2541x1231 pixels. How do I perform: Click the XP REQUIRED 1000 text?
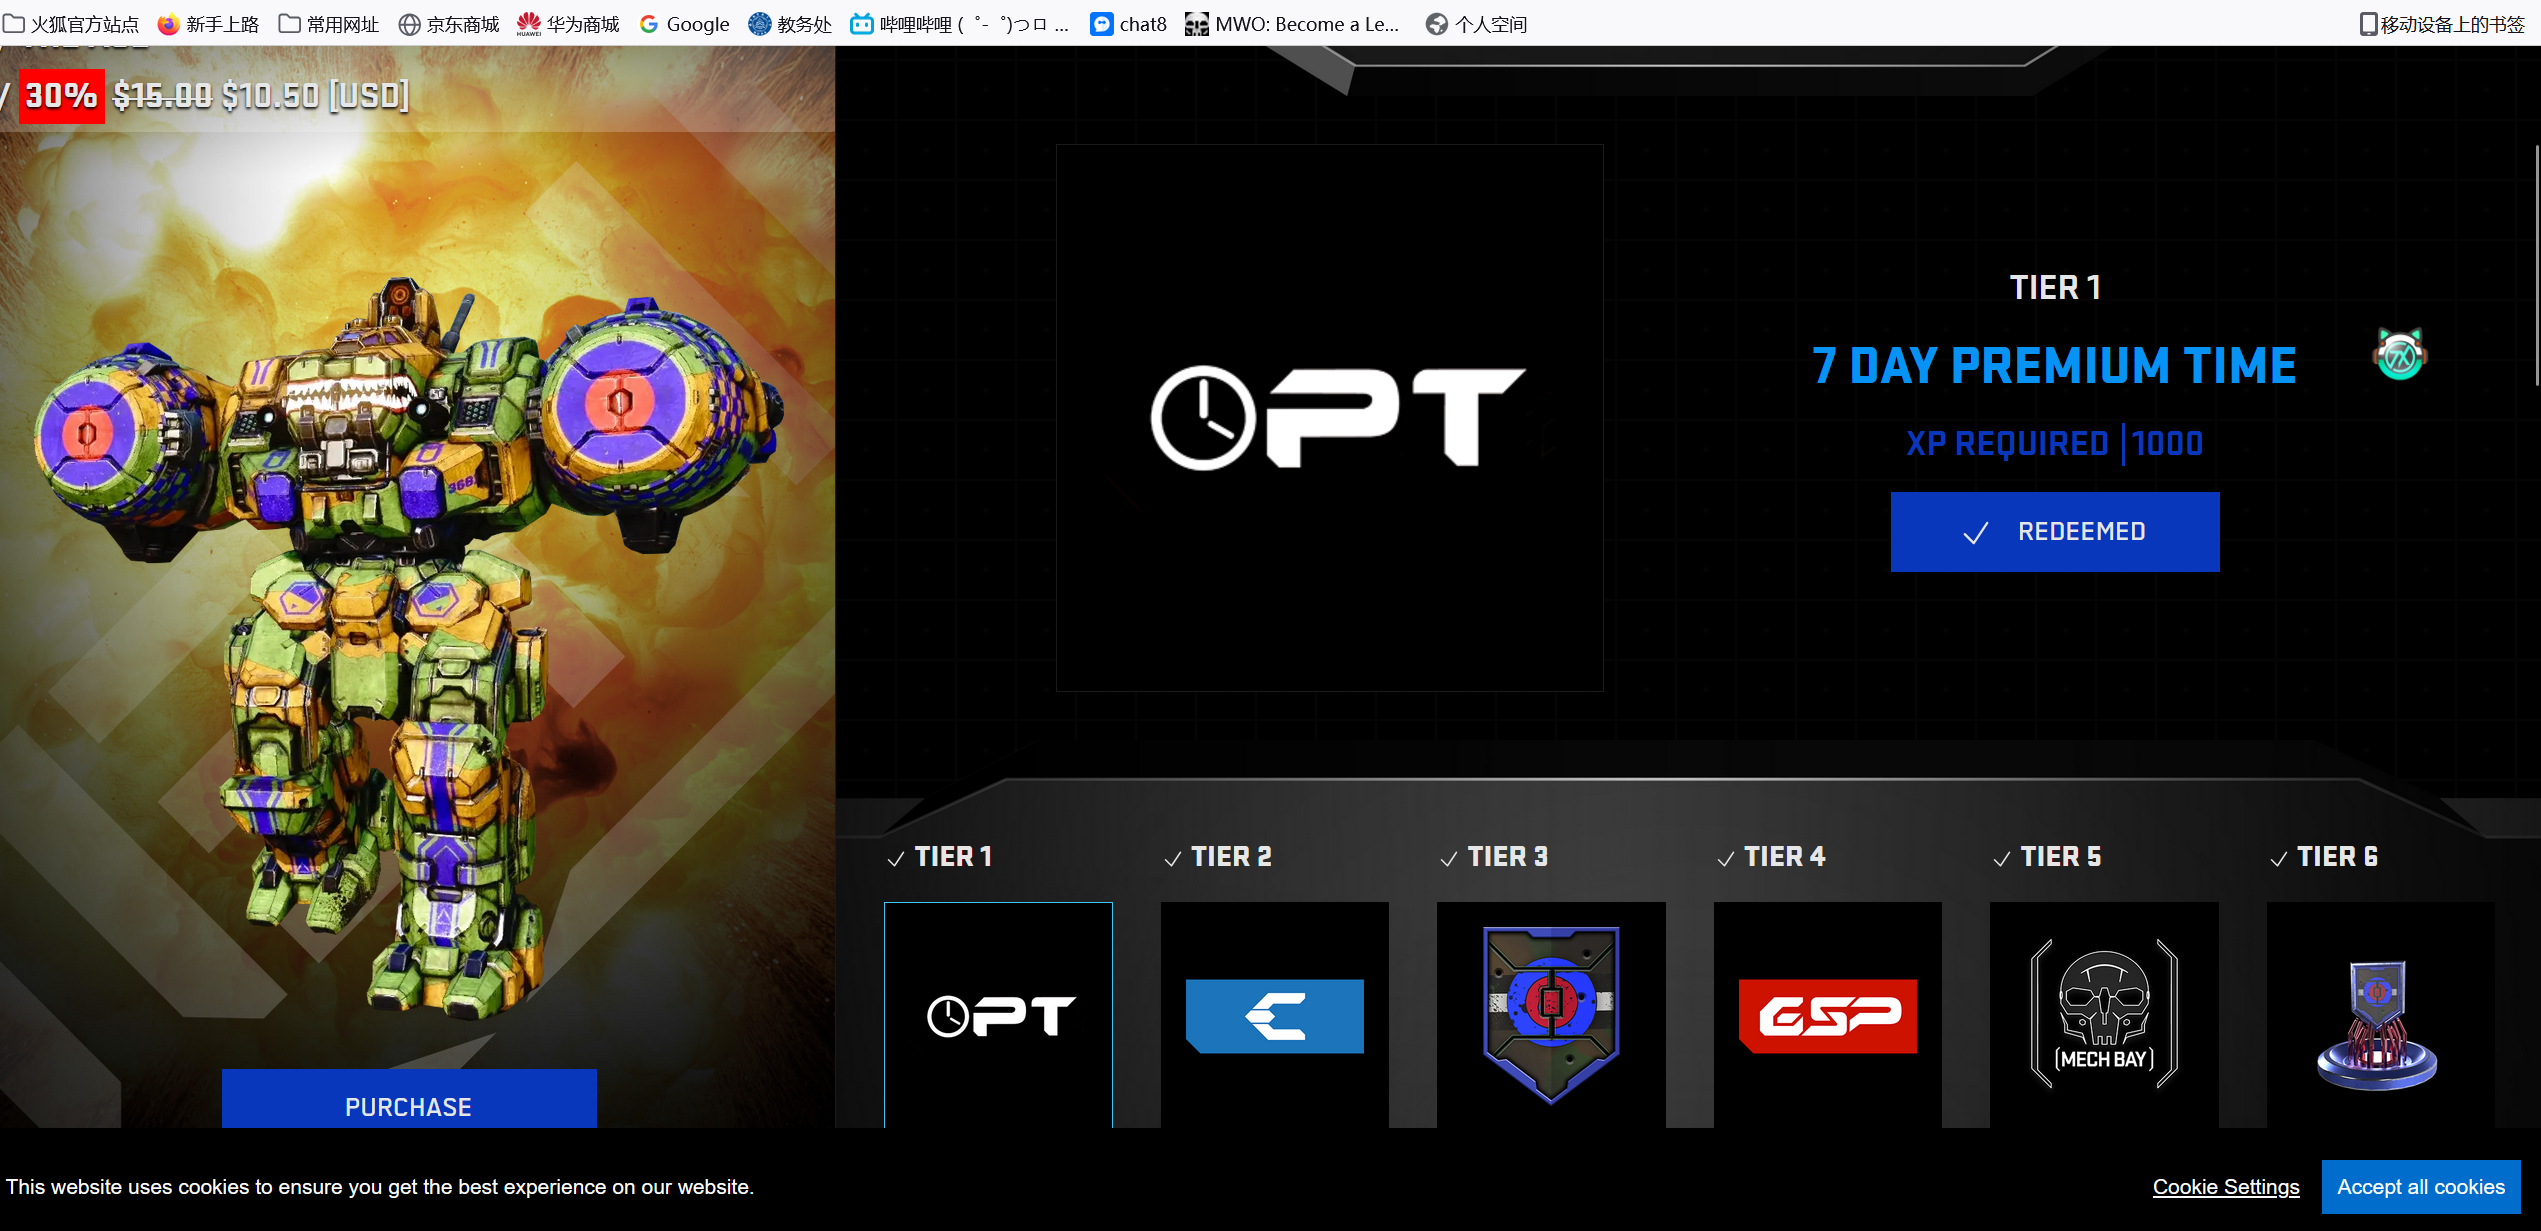2053,443
